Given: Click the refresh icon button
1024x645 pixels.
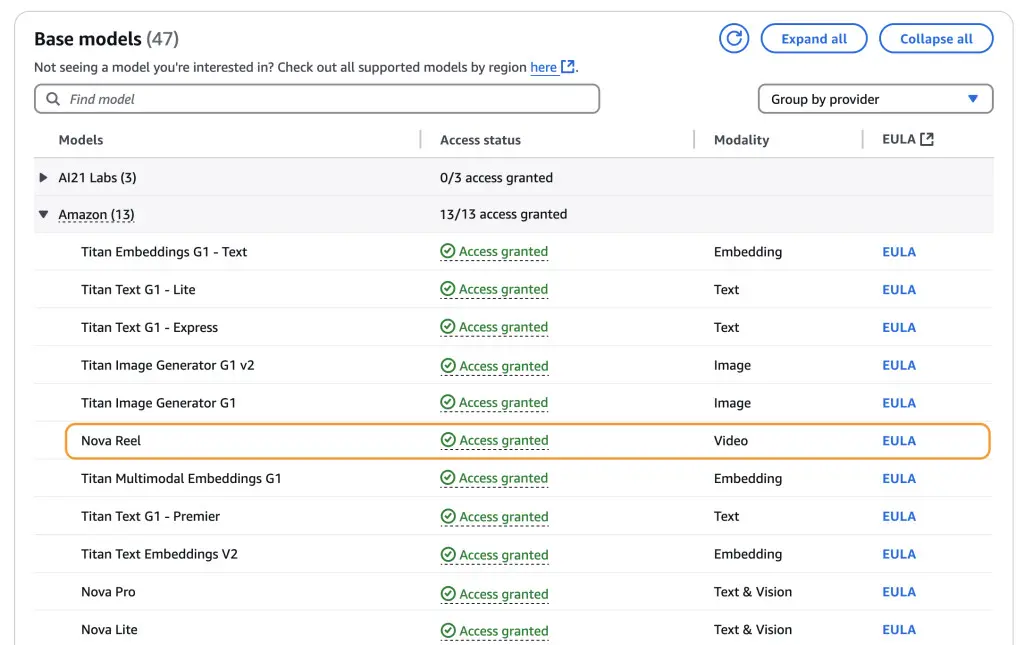Looking at the screenshot, I should tap(734, 39).
